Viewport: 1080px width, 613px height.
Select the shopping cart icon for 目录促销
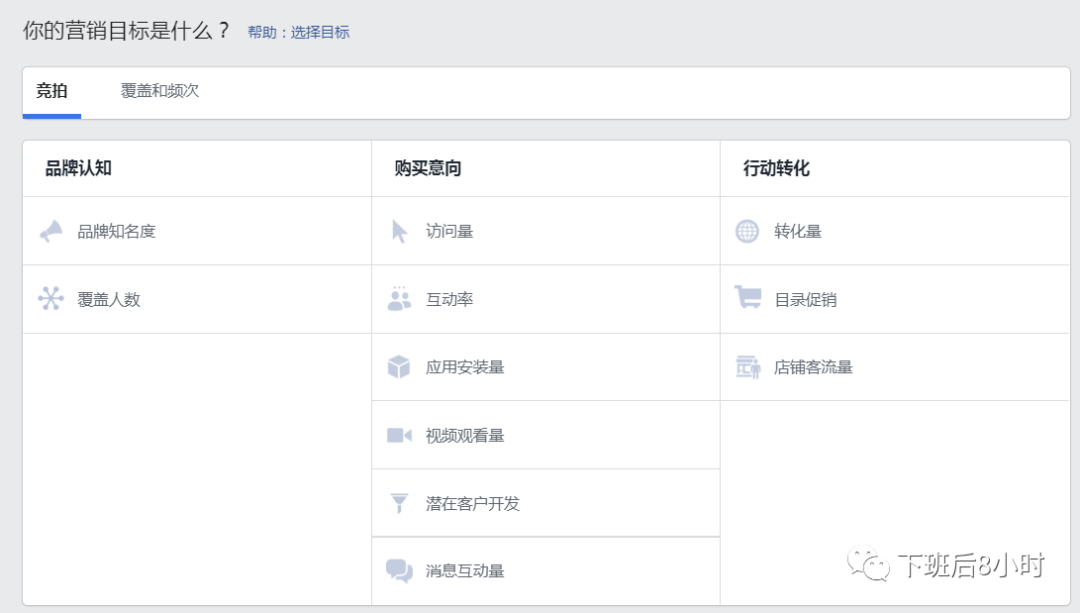[x=748, y=298]
